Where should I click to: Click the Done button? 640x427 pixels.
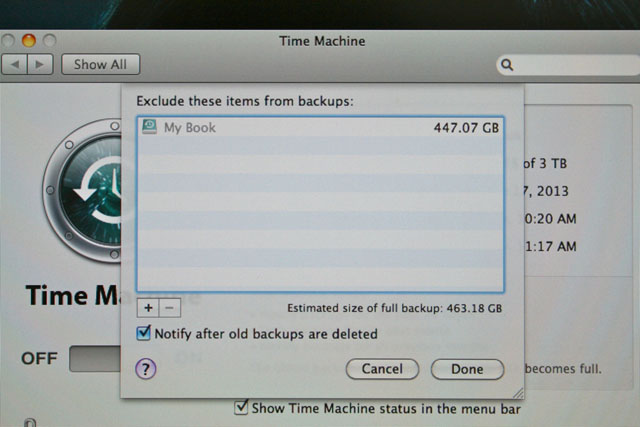pos(467,369)
